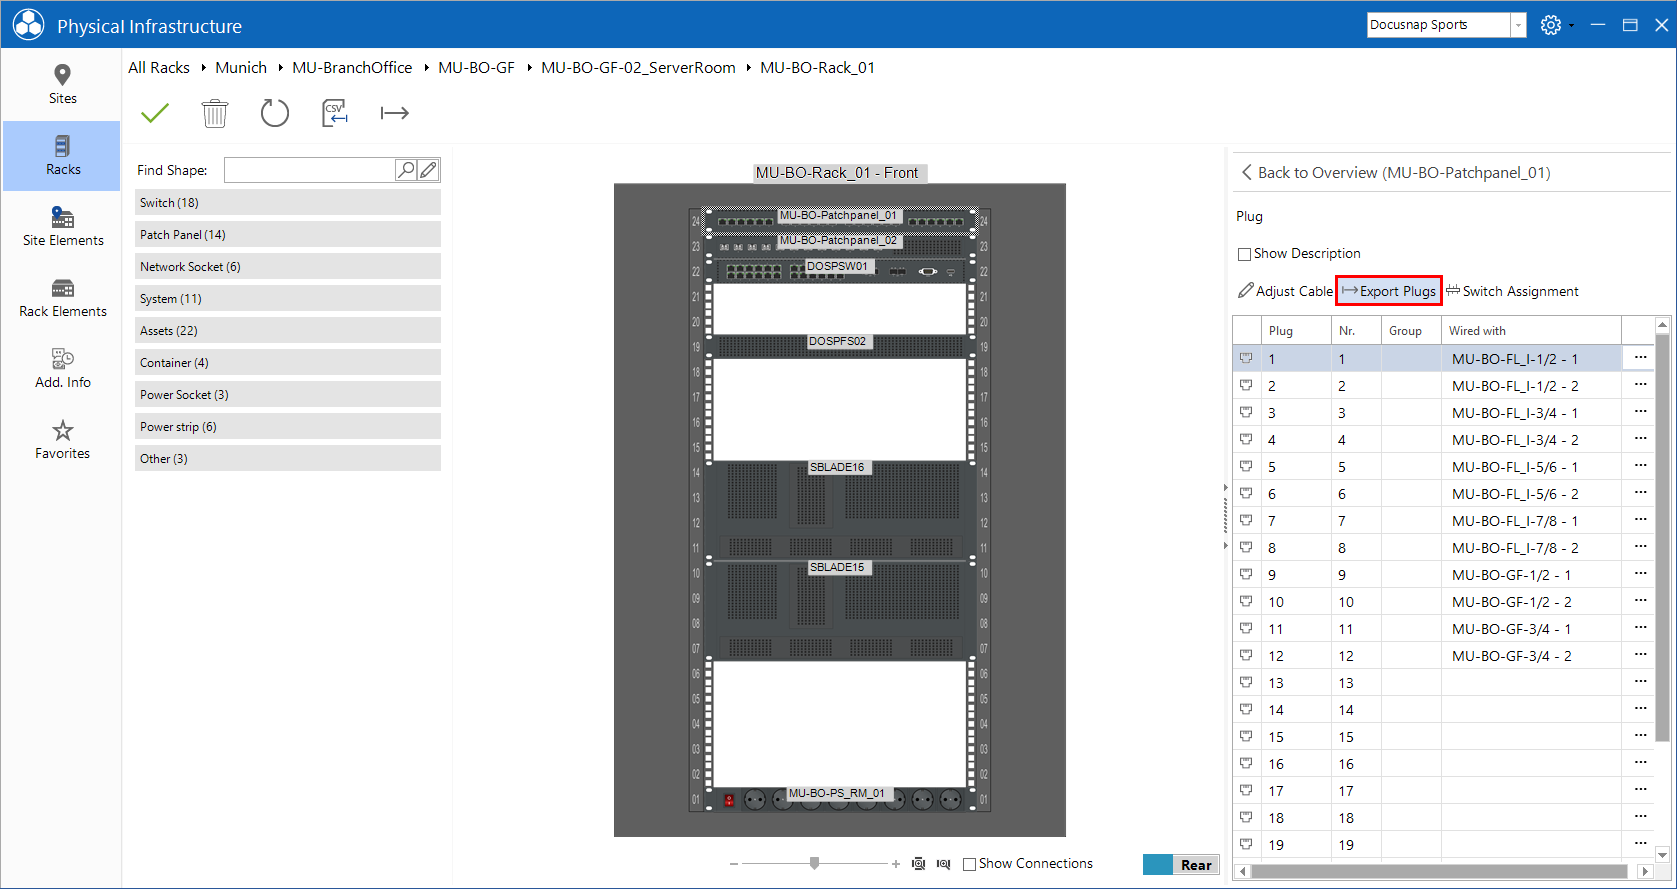Click the green checkmark save icon
Viewport: 1677px width, 889px height.
[x=155, y=113]
